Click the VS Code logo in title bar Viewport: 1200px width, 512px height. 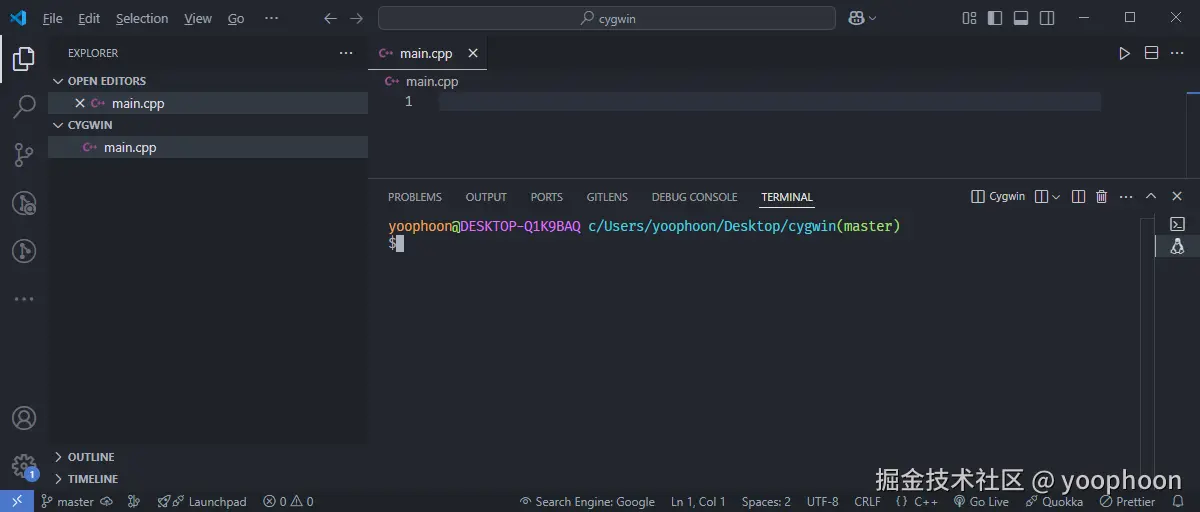18,18
